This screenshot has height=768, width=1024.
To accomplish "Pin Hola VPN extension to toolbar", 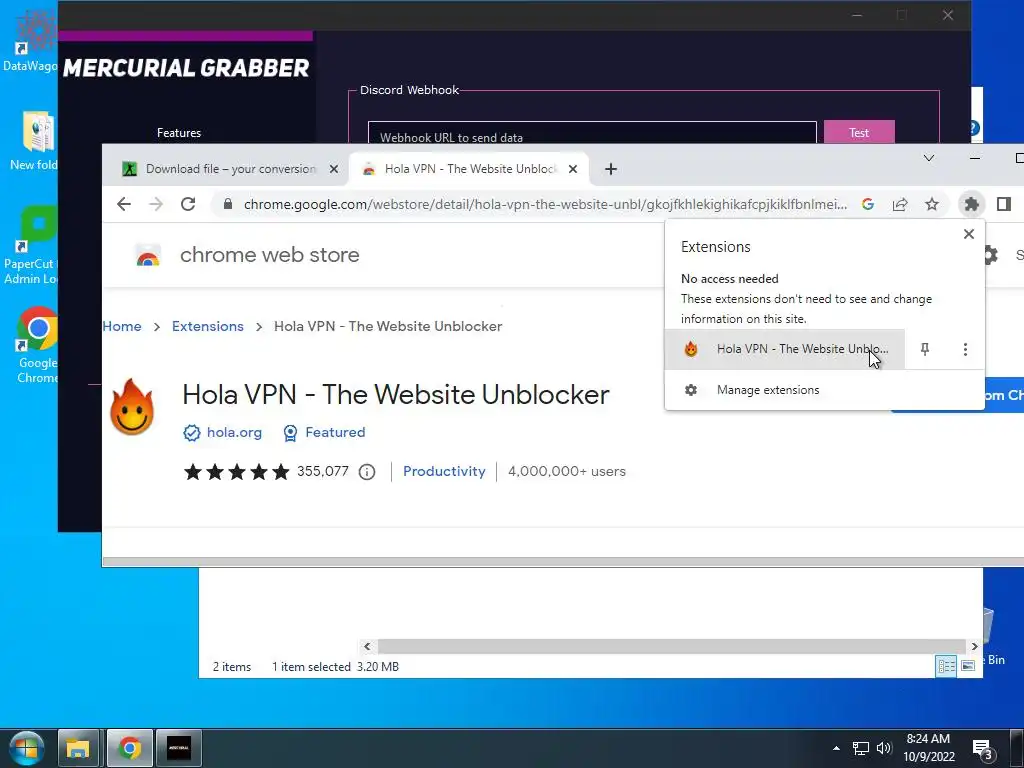I will point(925,349).
